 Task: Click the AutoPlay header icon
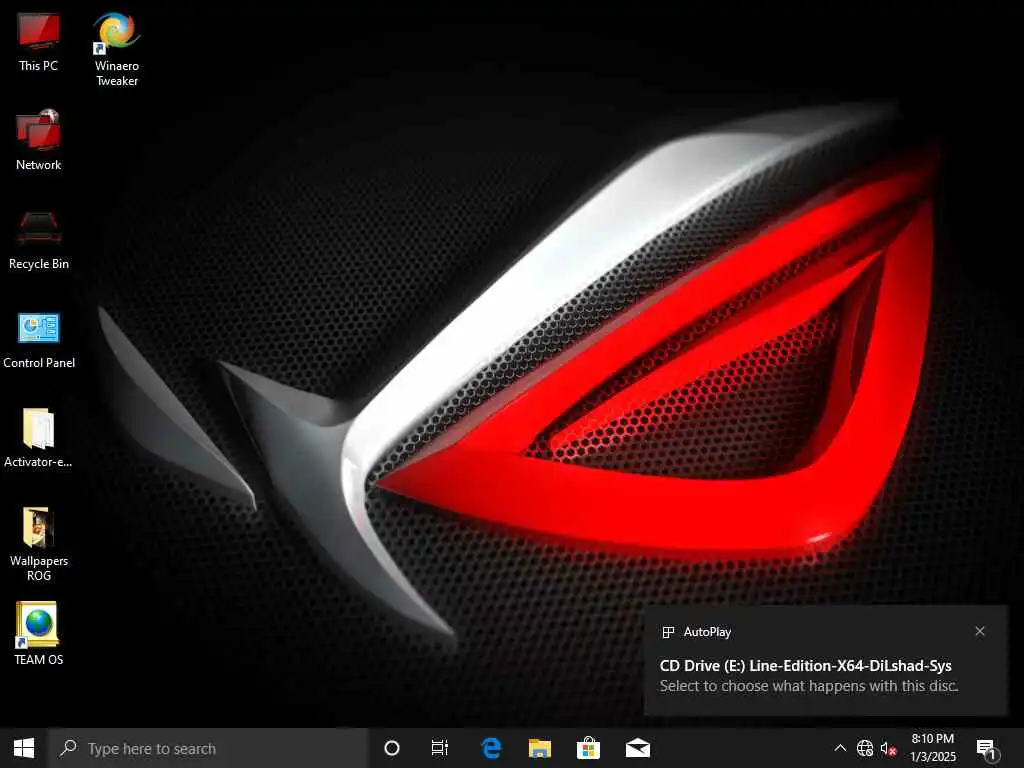668,632
